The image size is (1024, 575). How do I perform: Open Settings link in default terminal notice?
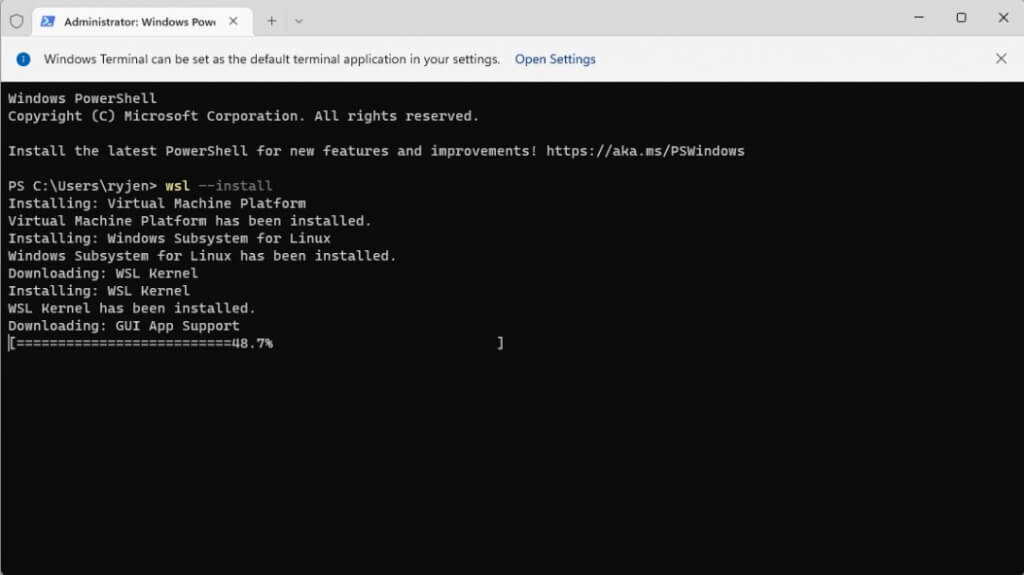(555, 59)
